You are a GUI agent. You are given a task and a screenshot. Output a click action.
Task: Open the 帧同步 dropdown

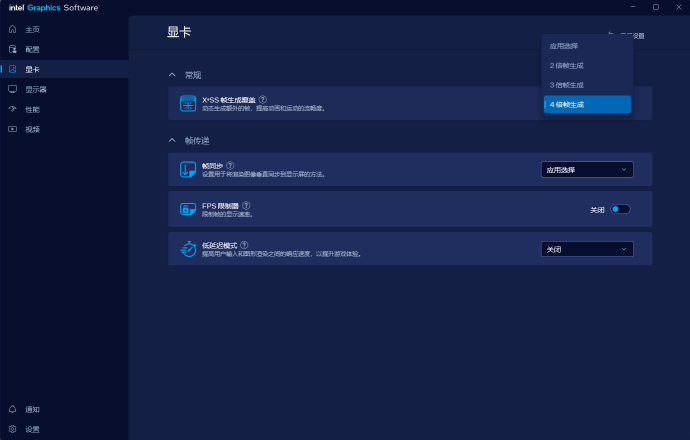587,170
